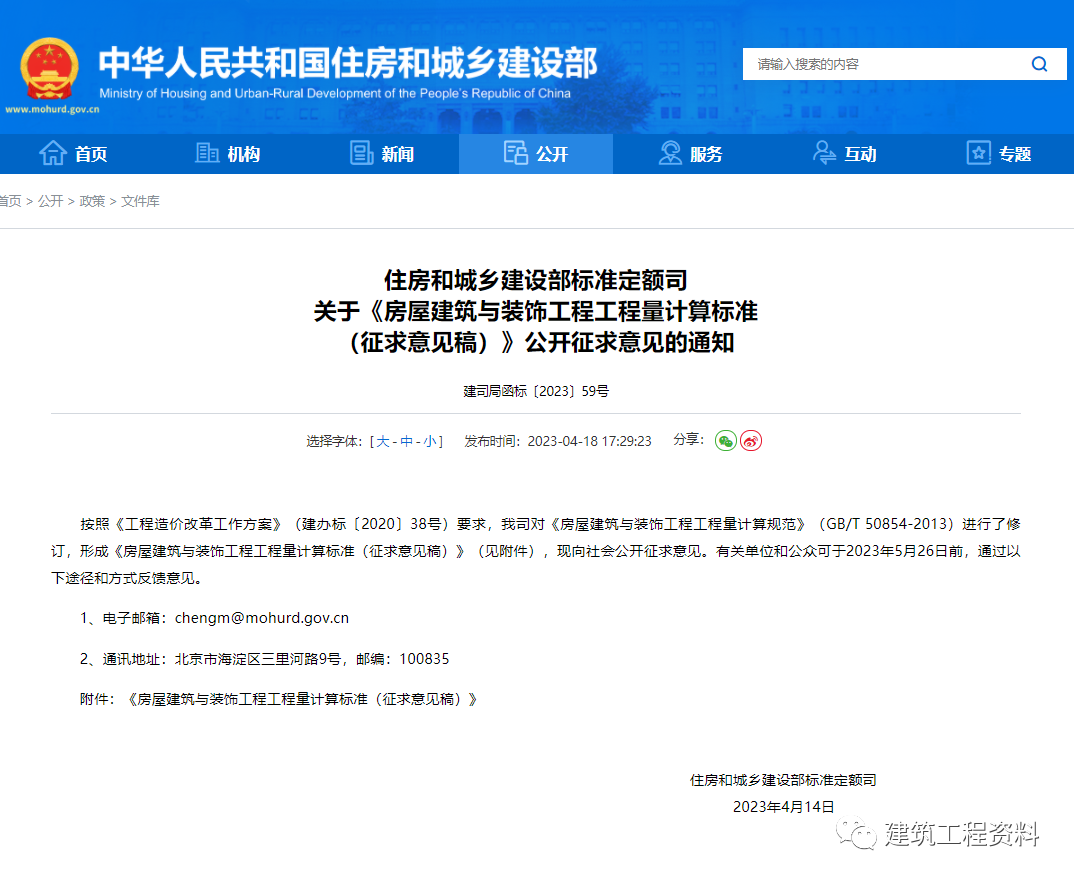Set font size to 大
This screenshot has height=881, width=1074.
point(383,441)
